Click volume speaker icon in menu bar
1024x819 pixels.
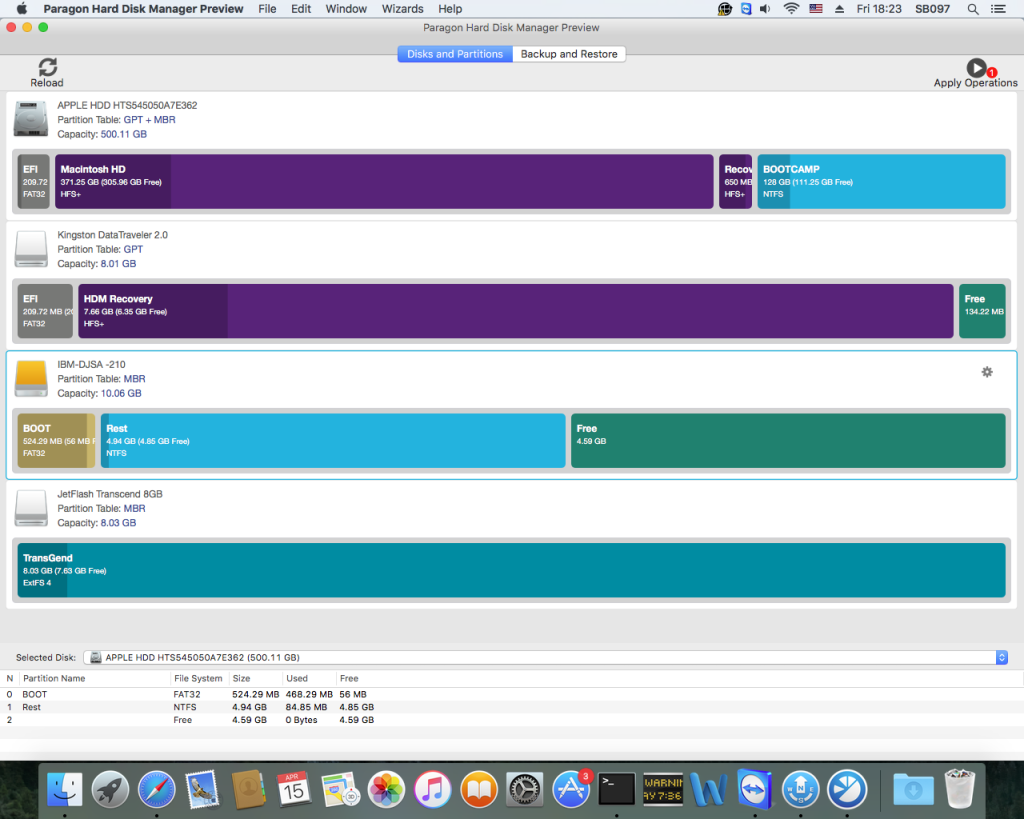tap(765, 9)
